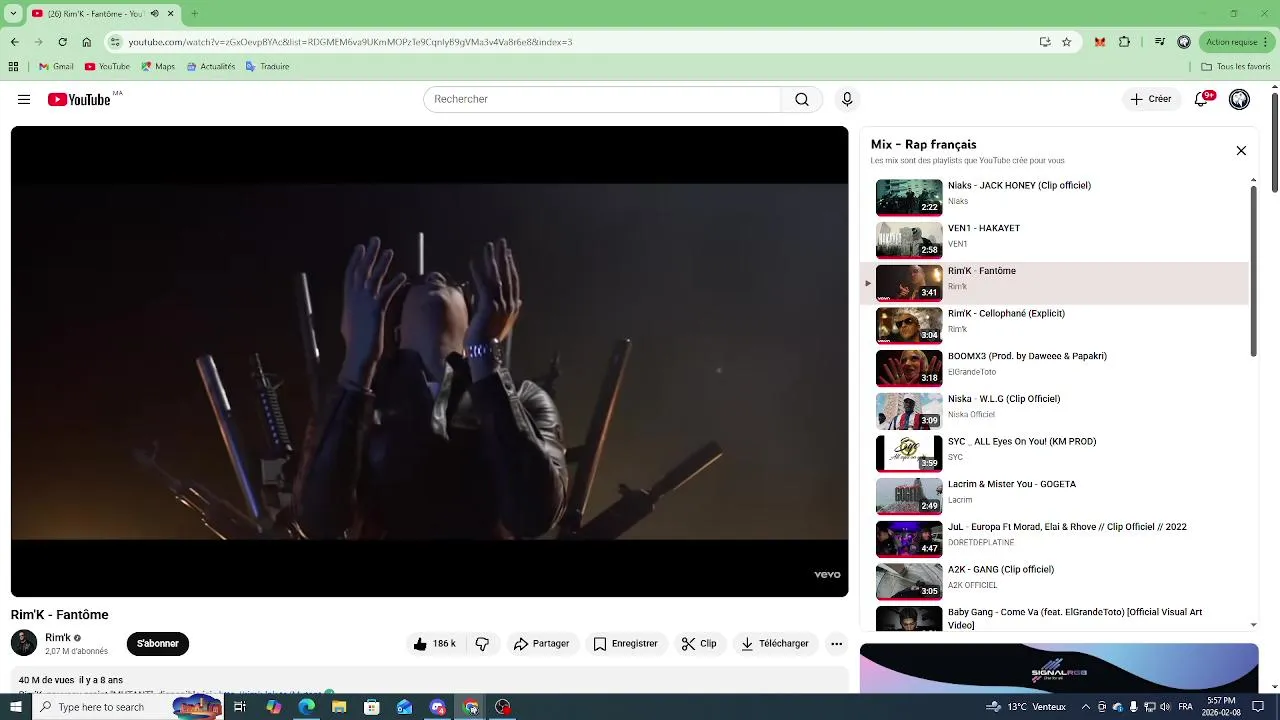The image size is (1280, 720).
Task: Select Lacrim & Mister You - GOGETA
Action: pyautogui.click(x=1055, y=497)
